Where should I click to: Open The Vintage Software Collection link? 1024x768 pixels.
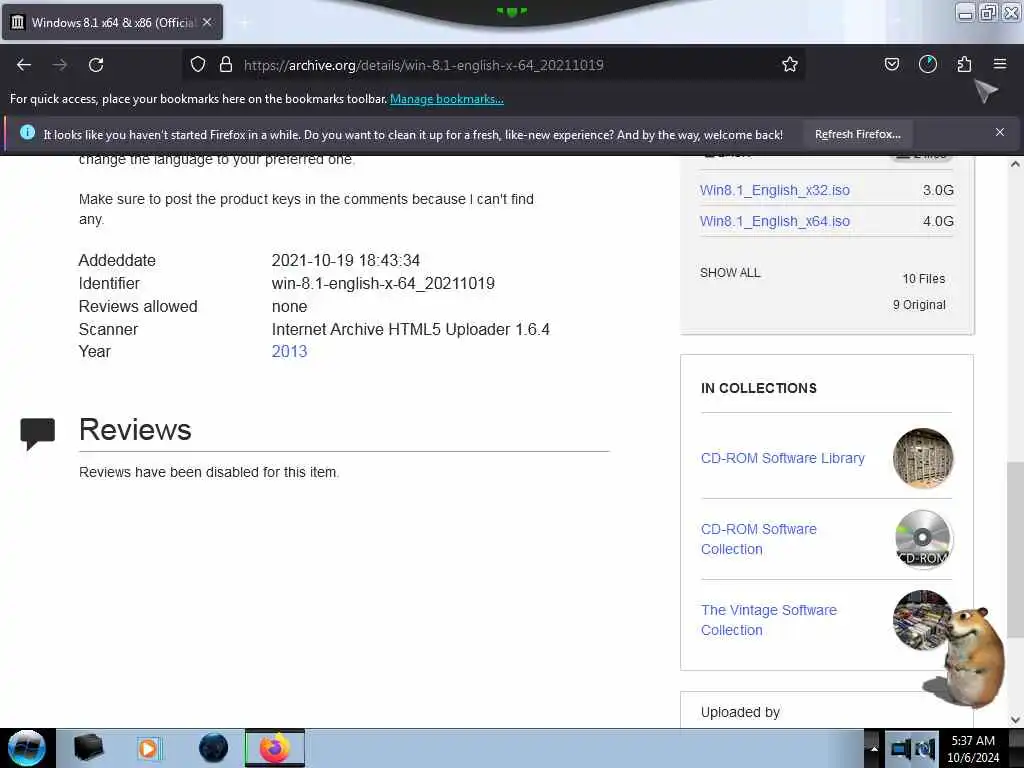click(x=769, y=620)
